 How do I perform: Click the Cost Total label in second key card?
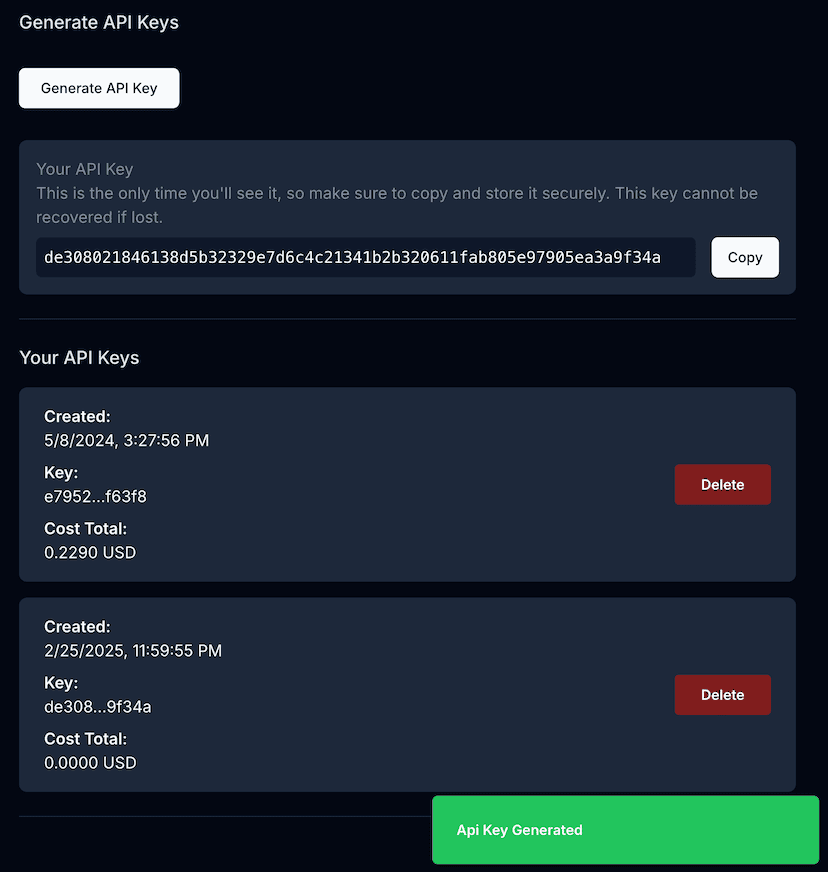(x=86, y=739)
